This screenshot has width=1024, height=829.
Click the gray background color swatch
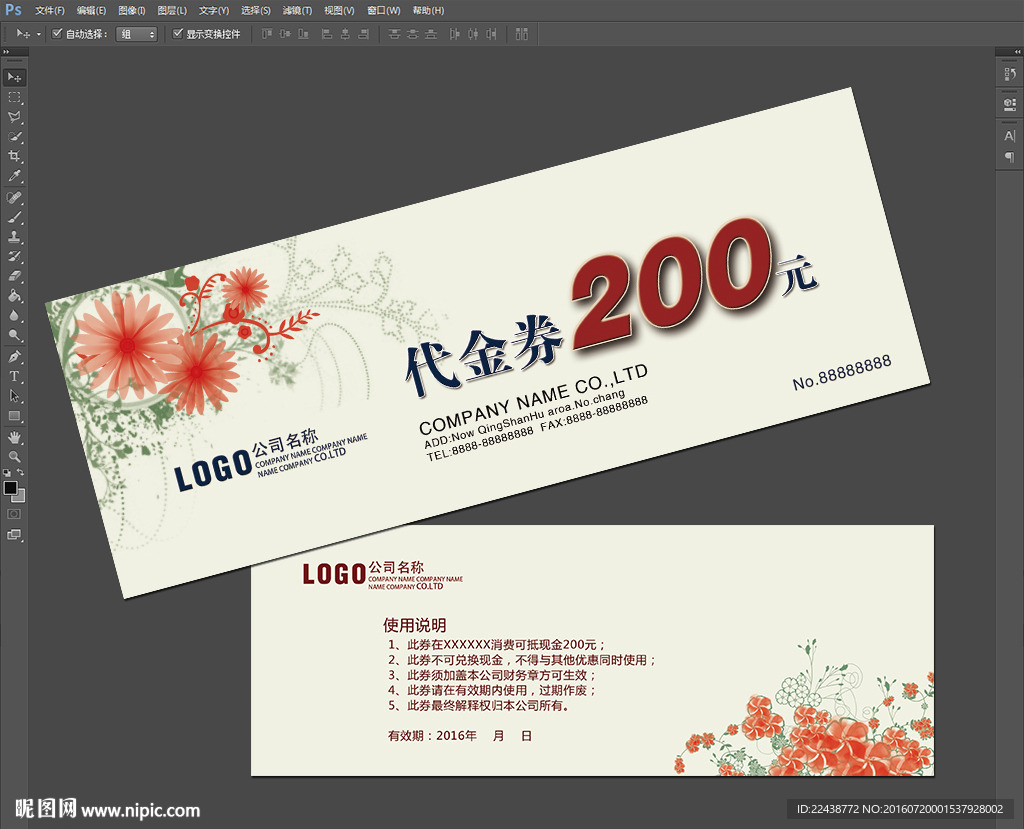(x=20, y=497)
